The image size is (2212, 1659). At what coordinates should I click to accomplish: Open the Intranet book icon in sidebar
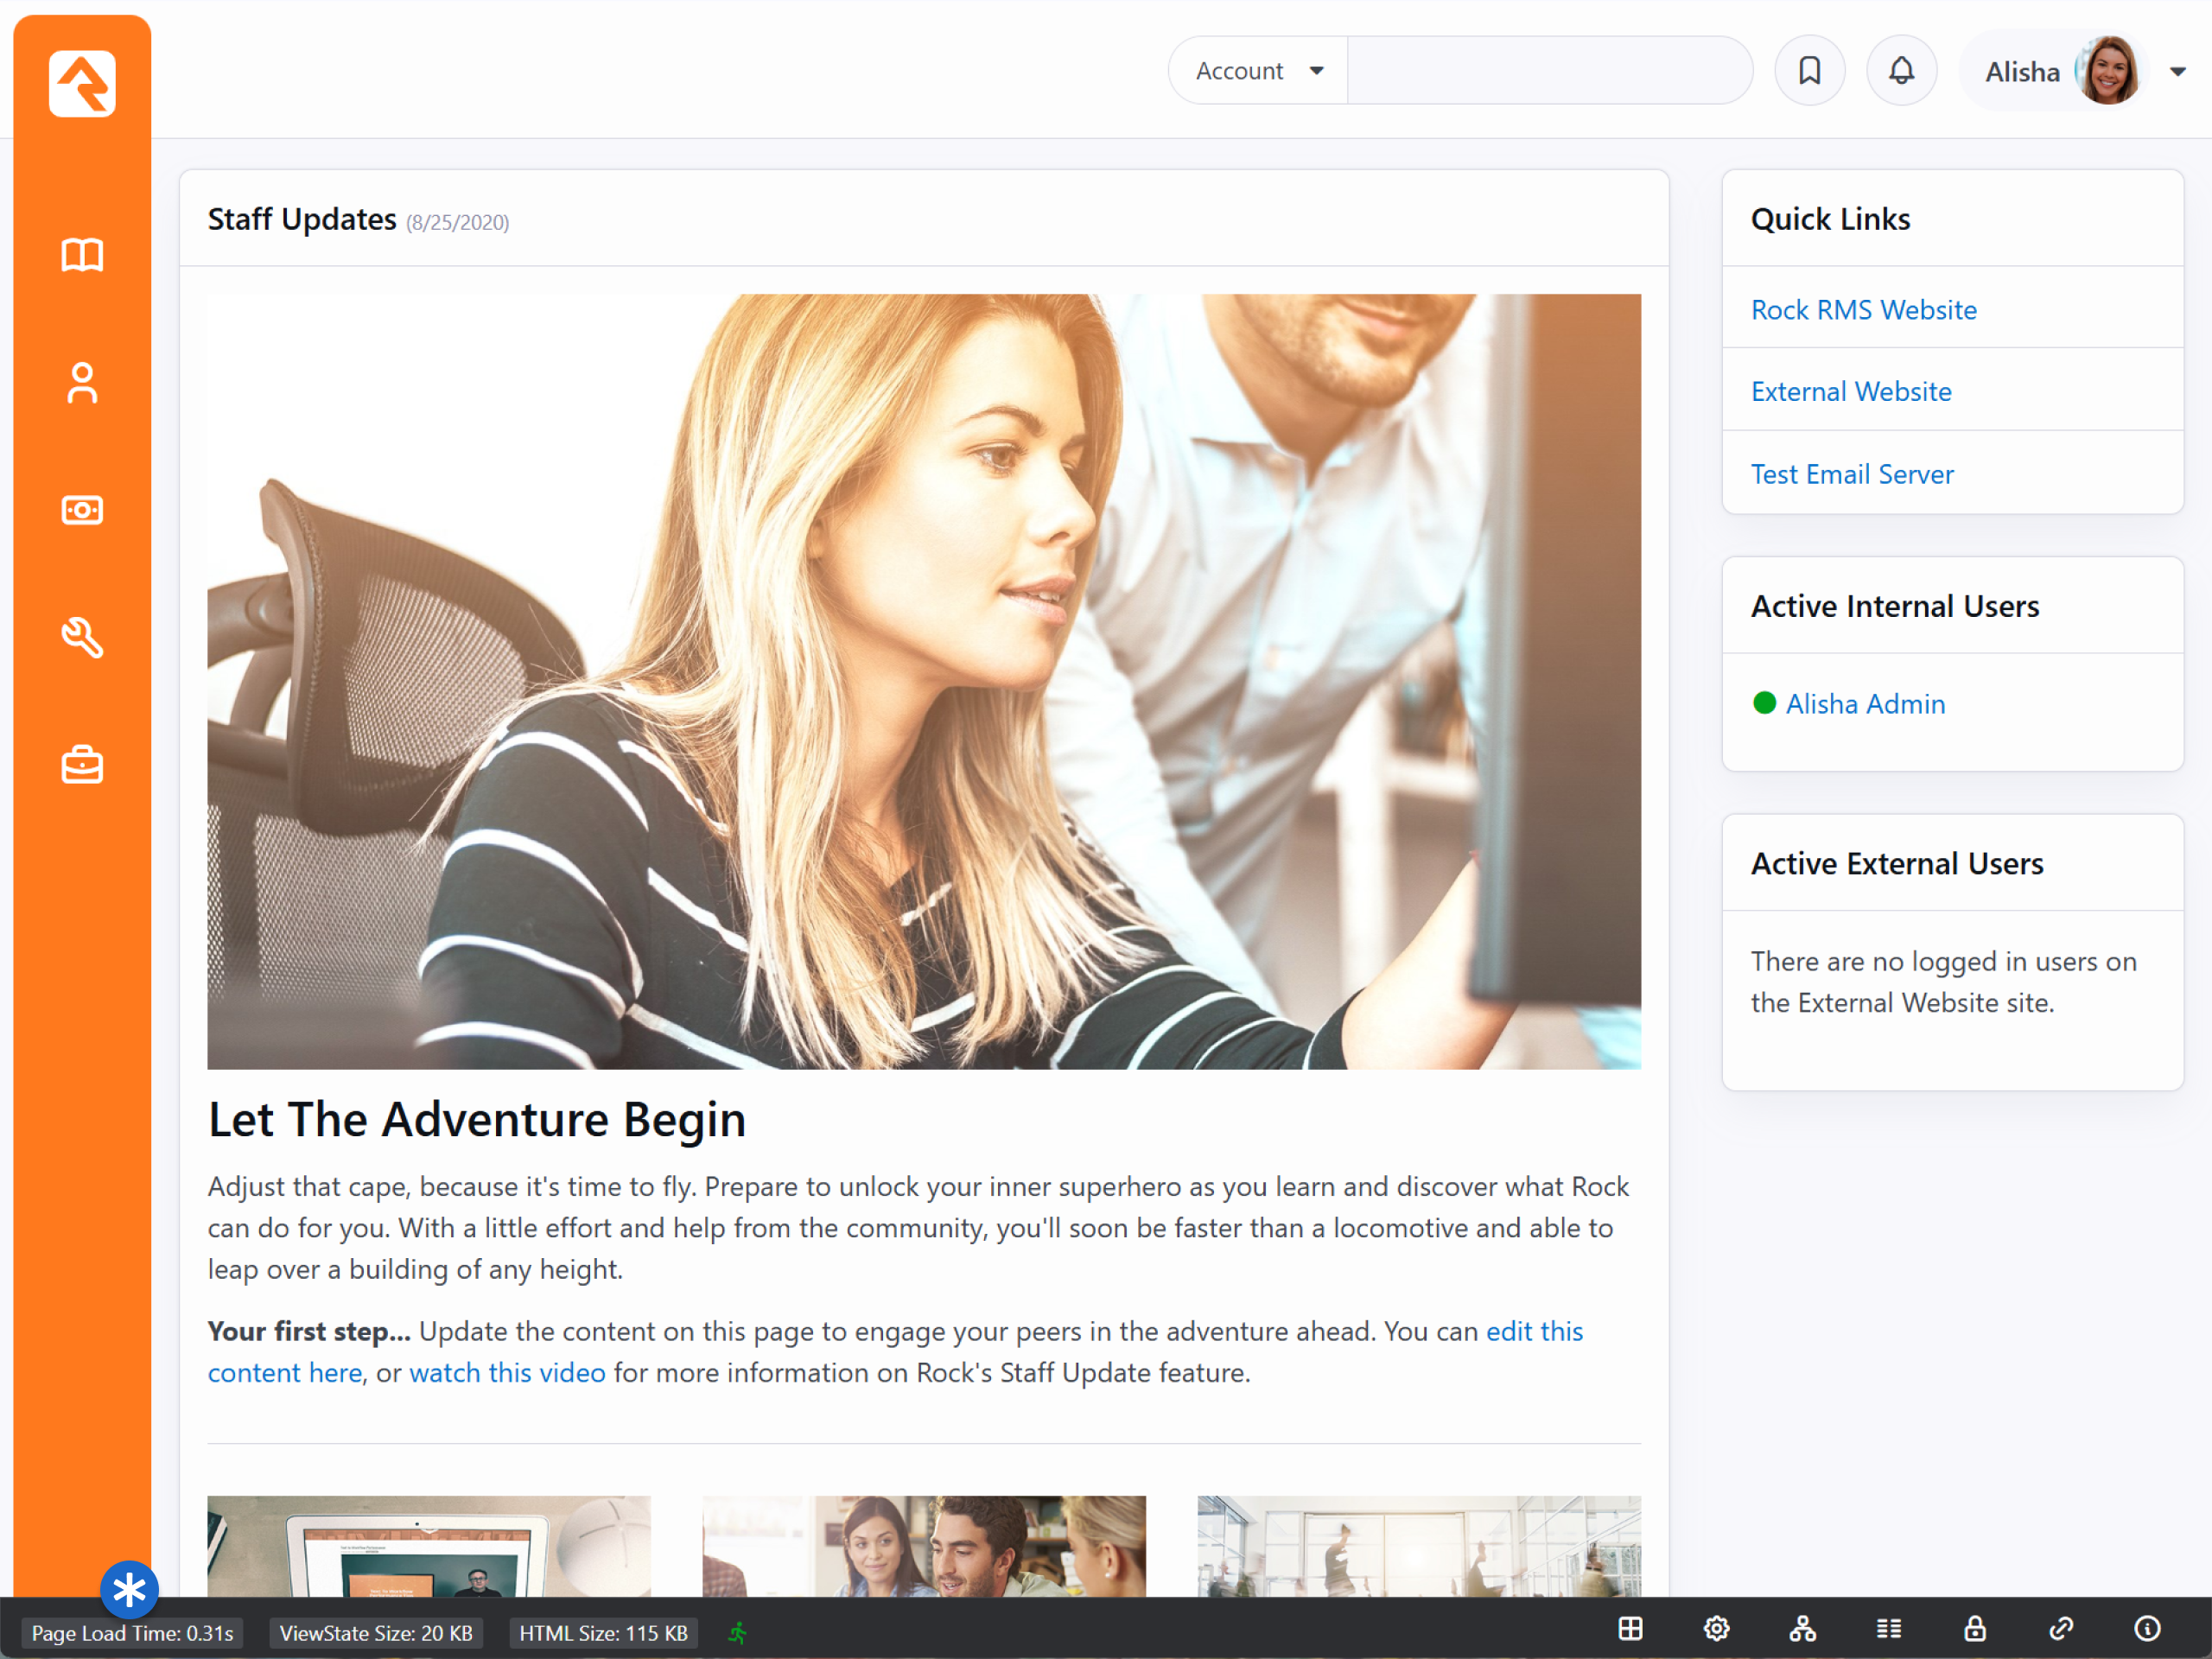(82, 255)
